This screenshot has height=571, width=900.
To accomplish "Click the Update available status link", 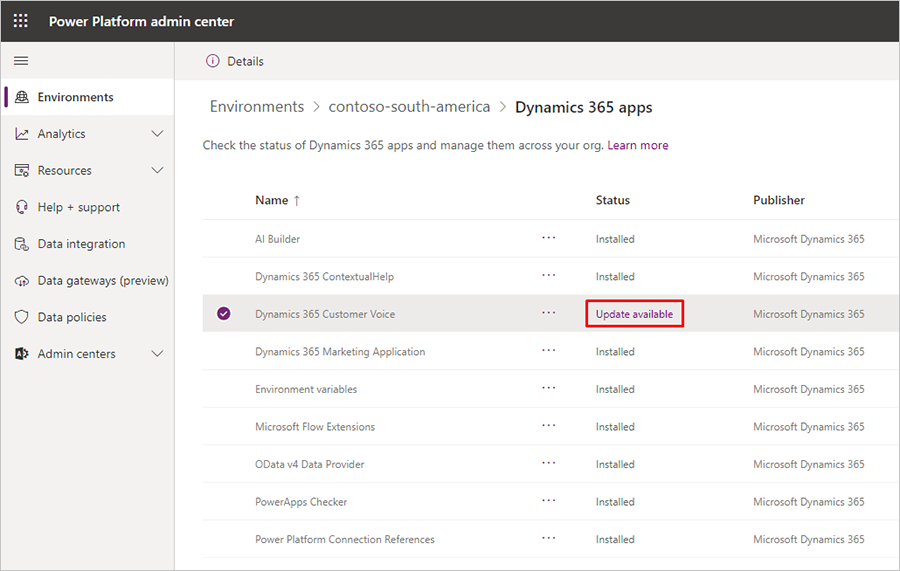I will (x=634, y=314).
